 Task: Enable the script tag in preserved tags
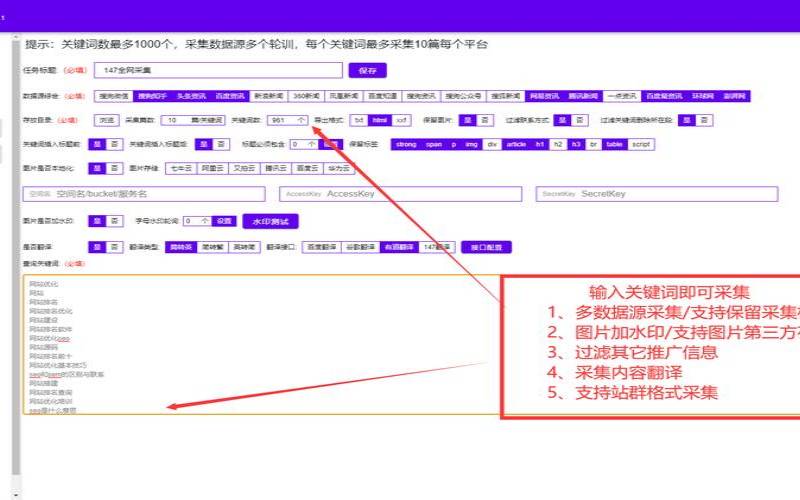(641, 144)
